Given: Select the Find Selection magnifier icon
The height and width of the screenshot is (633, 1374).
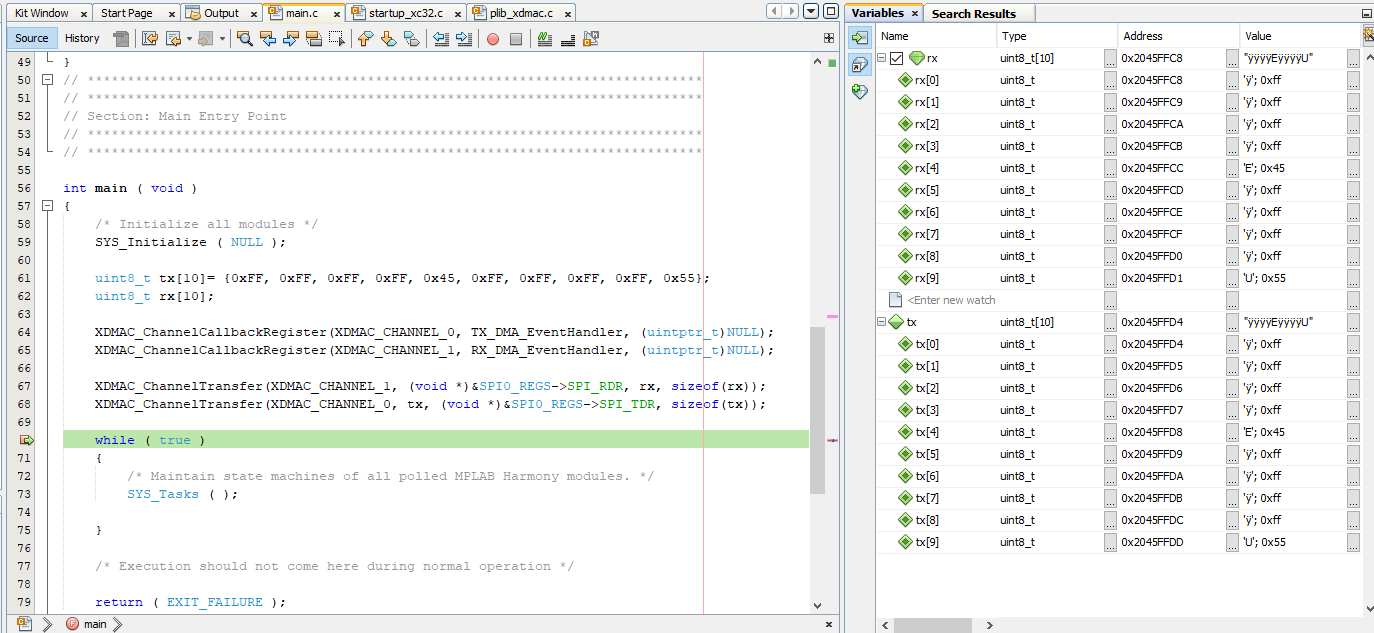Looking at the screenshot, I should click(x=245, y=38).
